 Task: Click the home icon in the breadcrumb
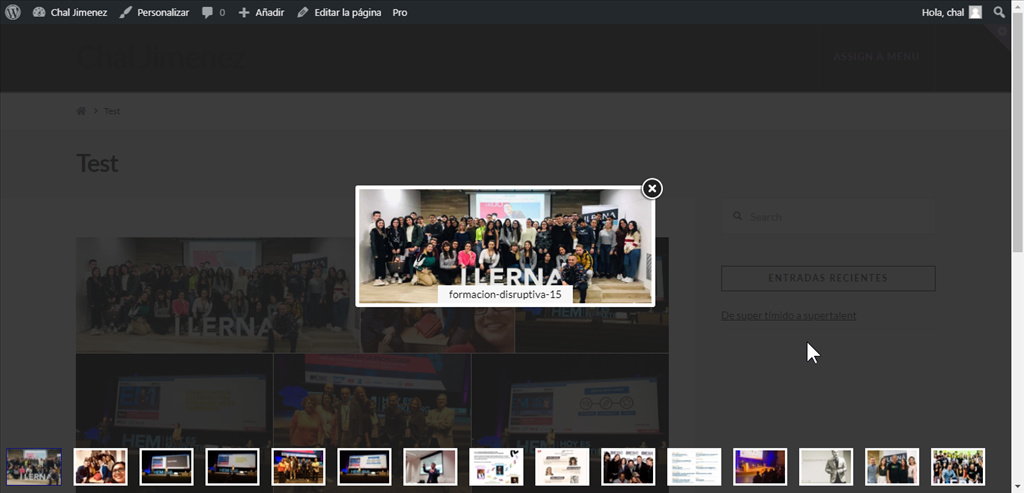pyautogui.click(x=81, y=111)
